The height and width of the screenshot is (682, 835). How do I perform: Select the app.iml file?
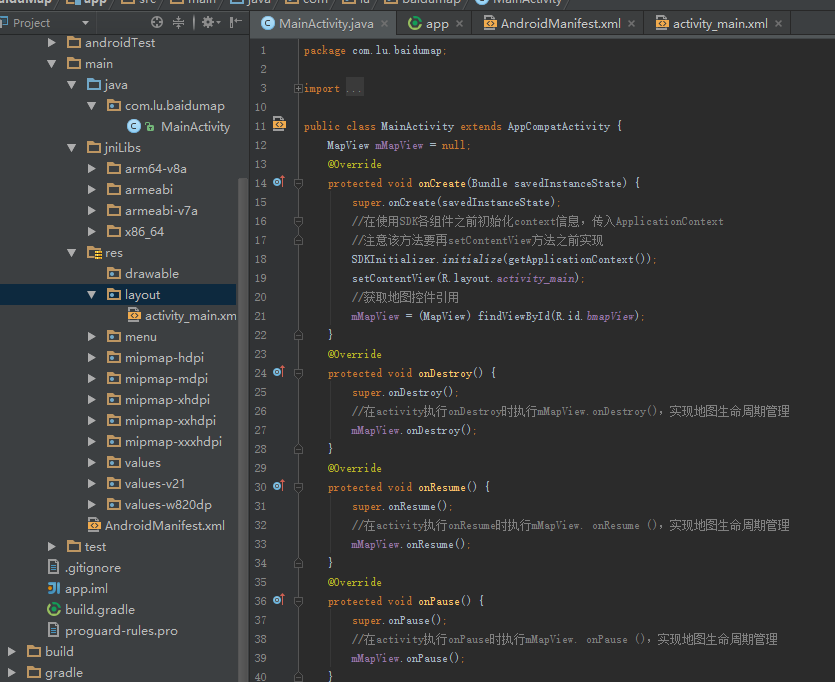pos(78,589)
